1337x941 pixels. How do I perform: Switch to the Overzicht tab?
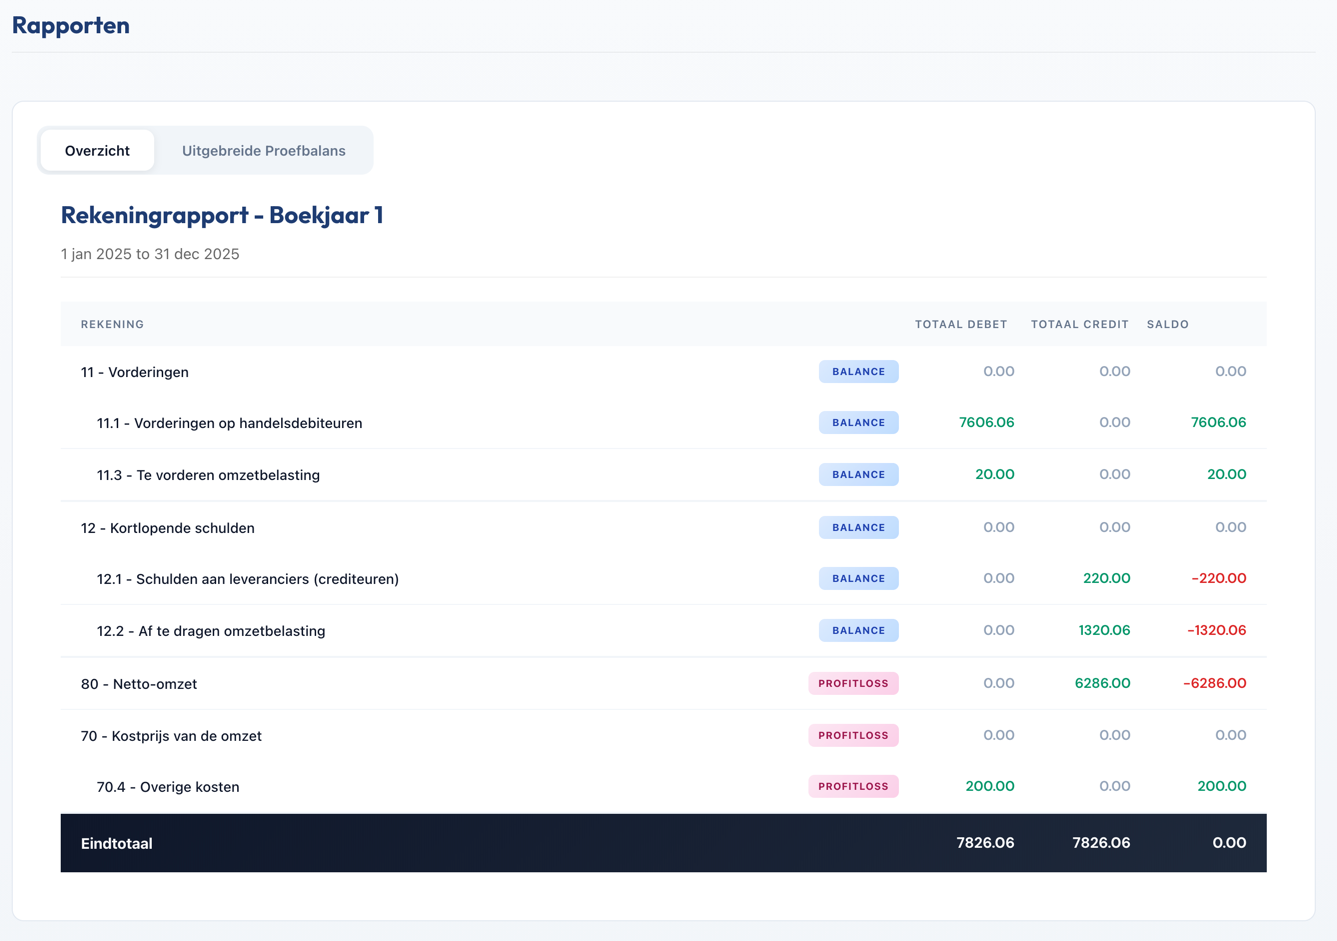(x=97, y=151)
